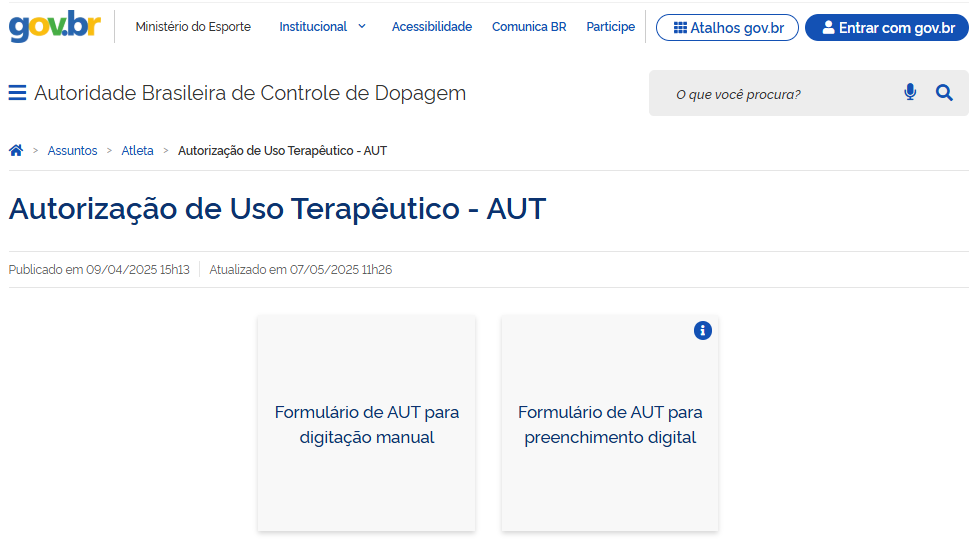Open Formulário de AUT para preenchimento digital
Image resolution: width=977 pixels, height=552 pixels.
coord(610,424)
